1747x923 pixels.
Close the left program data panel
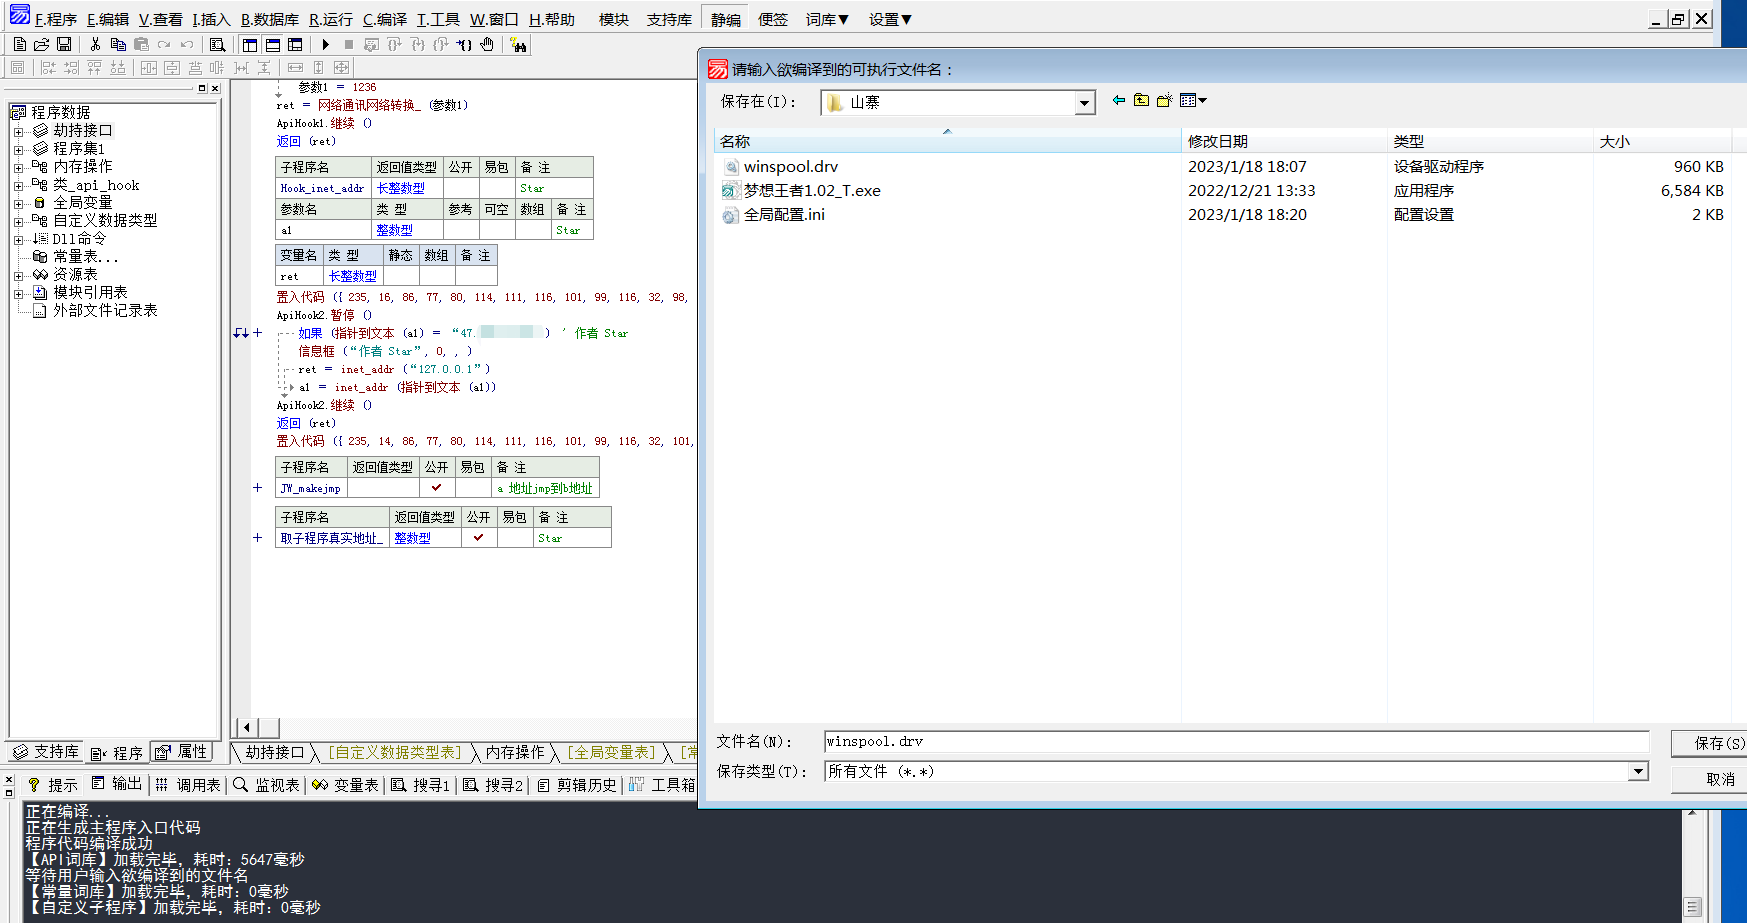[x=214, y=88]
